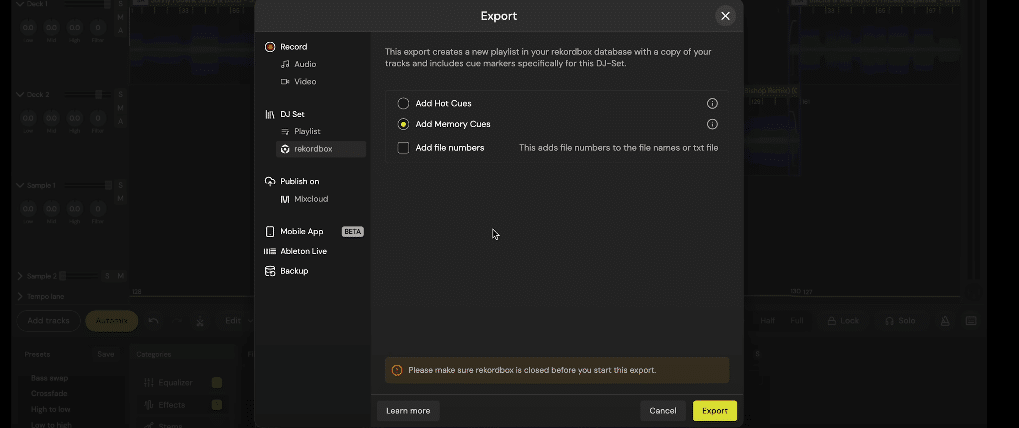Open the DJ Set section
Image resolution: width=1019 pixels, height=428 pixels.
pyautogui.click(x=292, y=114)
